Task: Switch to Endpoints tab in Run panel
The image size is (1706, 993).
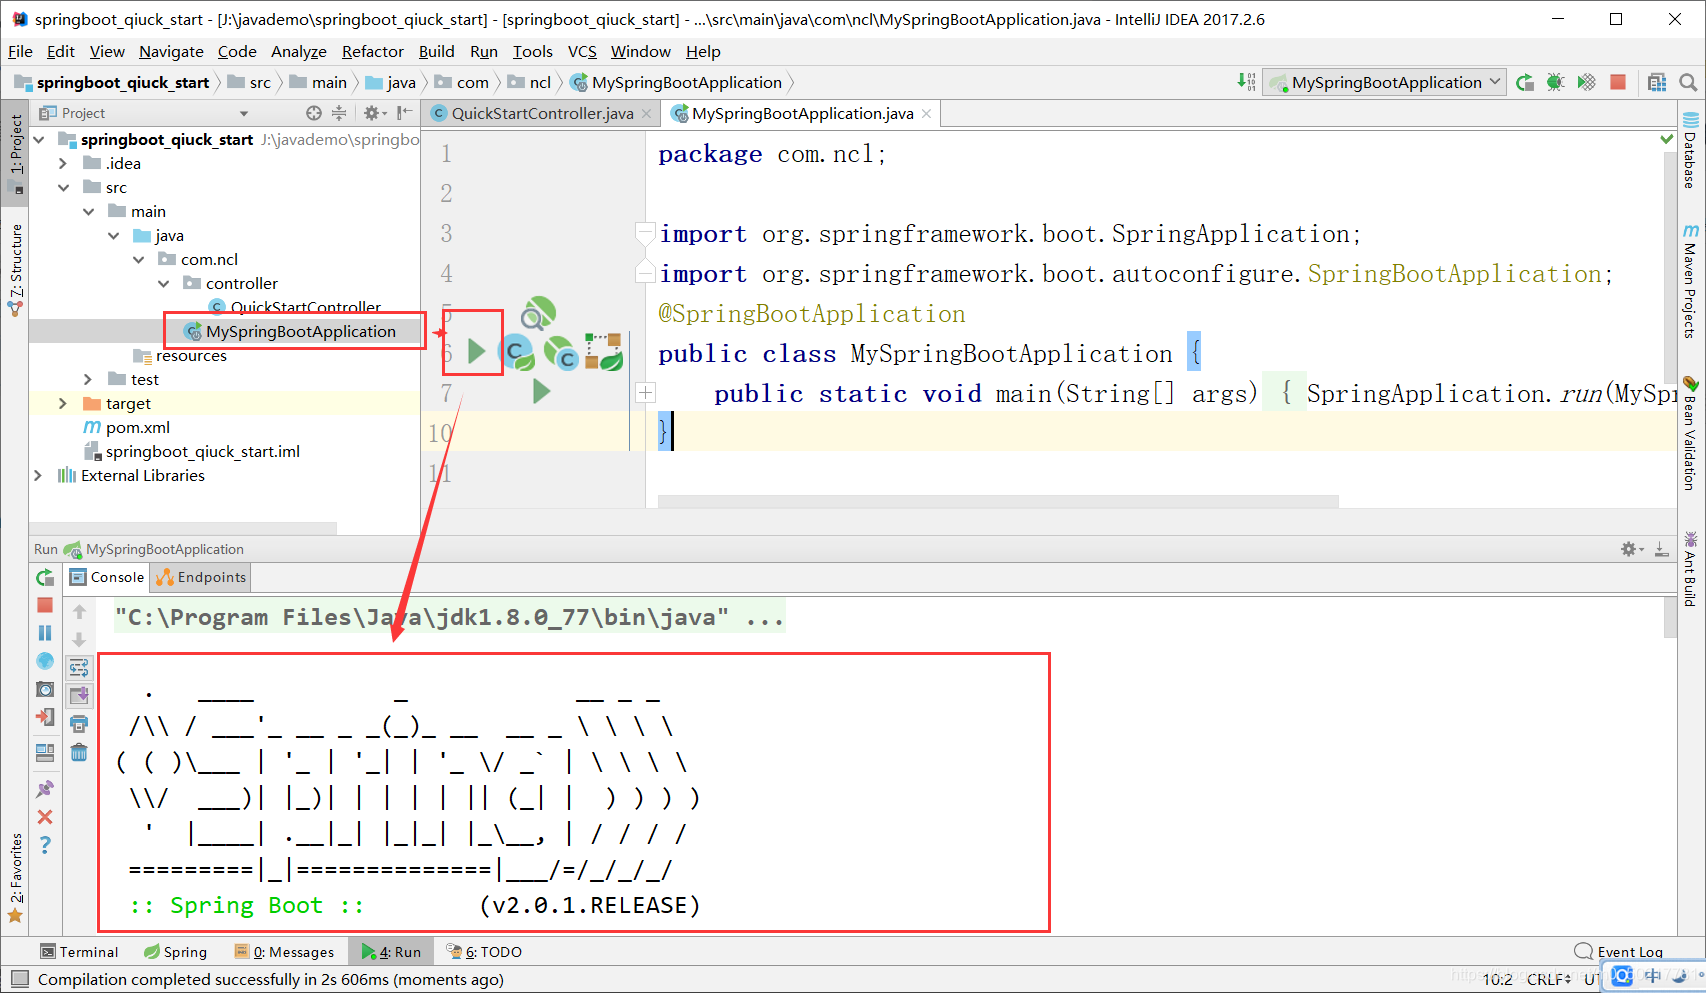Action: (x=201, y=577)
